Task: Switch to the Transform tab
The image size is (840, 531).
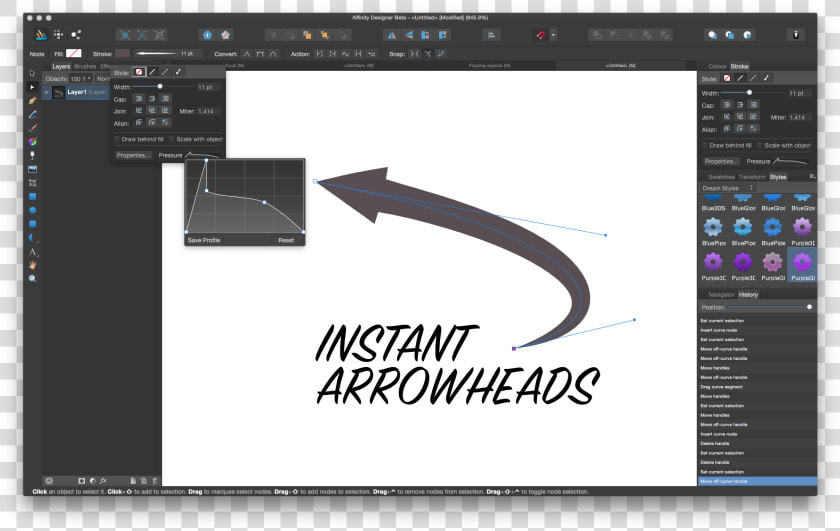Action: coord(752,177)
